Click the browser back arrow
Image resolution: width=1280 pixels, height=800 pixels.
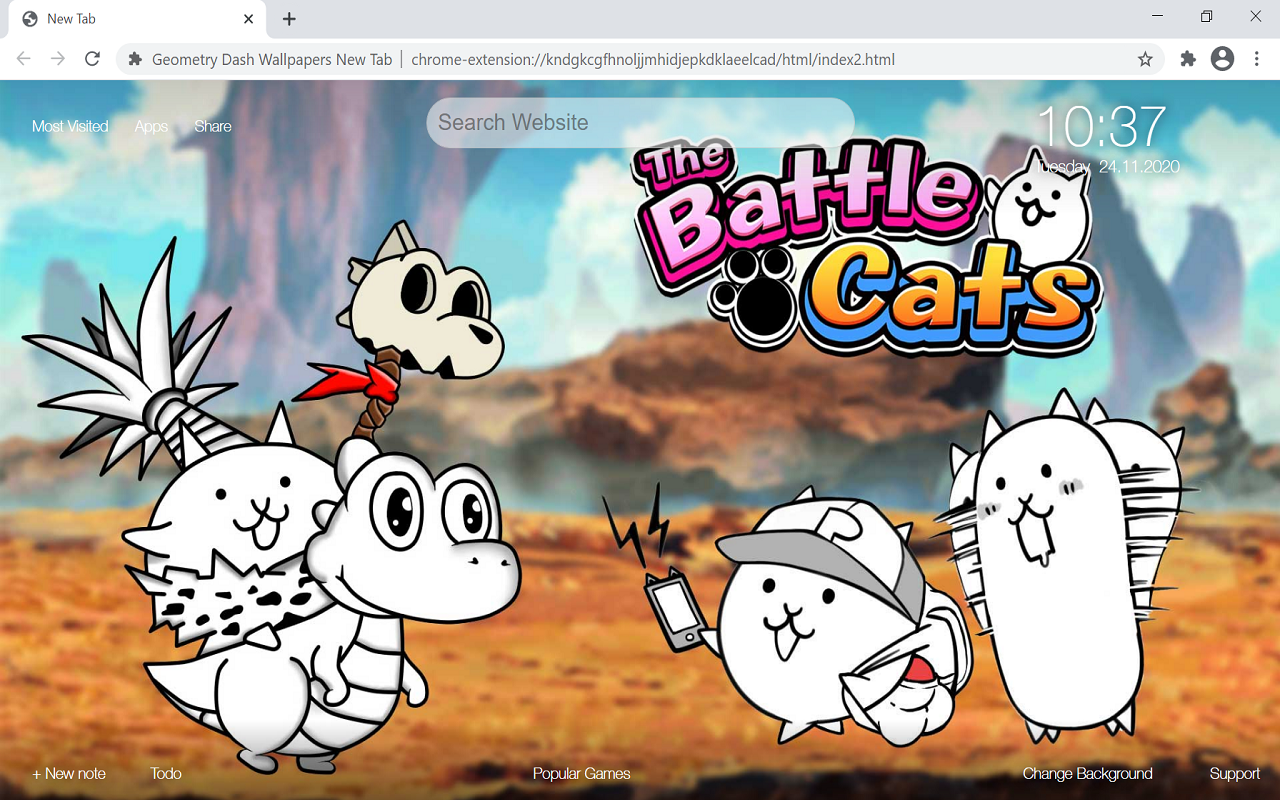[x=24, y=59]
